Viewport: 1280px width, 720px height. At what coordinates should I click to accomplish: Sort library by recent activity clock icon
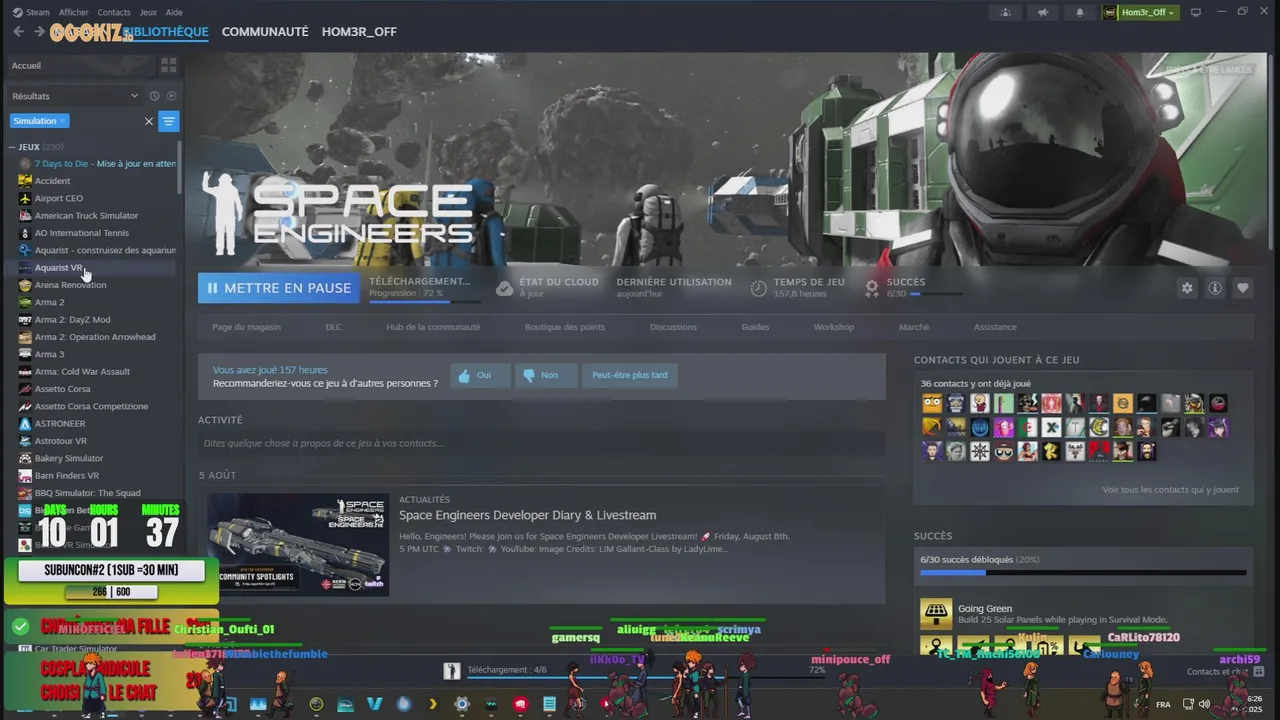coord(154,96)
